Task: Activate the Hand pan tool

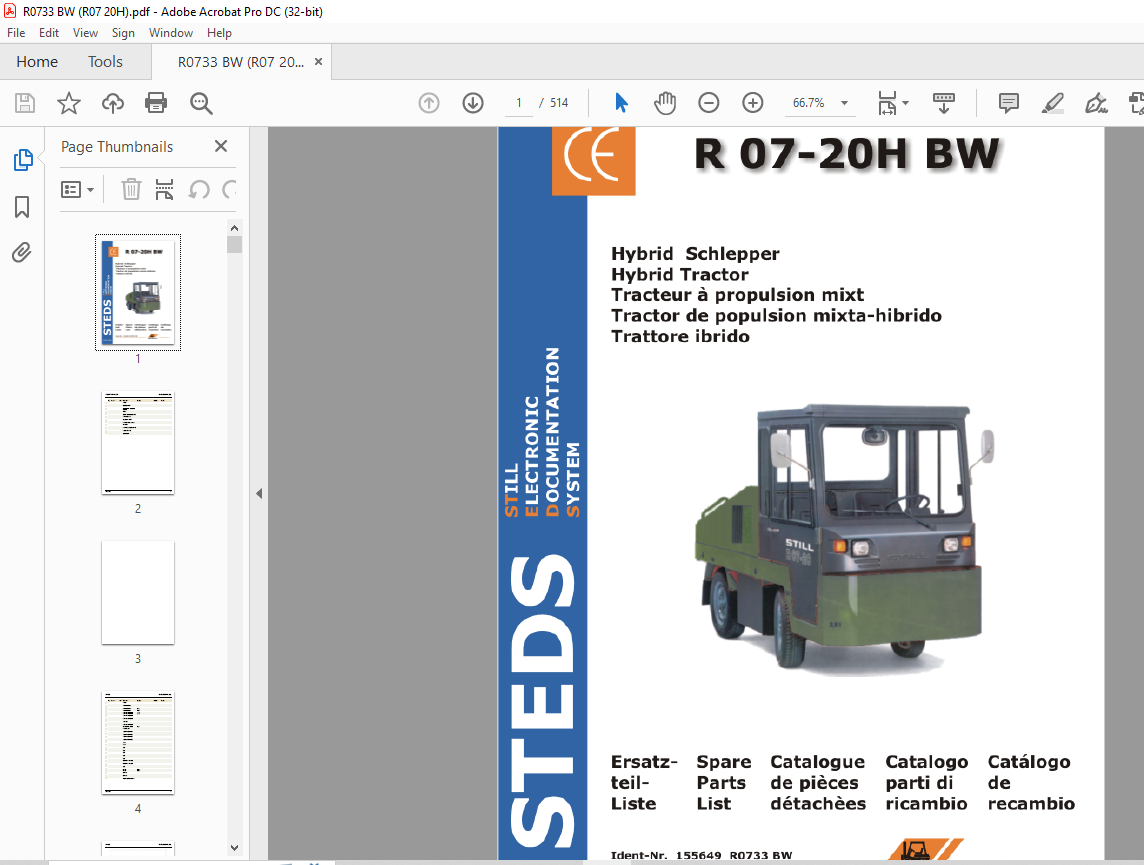Action: [665, 103]
